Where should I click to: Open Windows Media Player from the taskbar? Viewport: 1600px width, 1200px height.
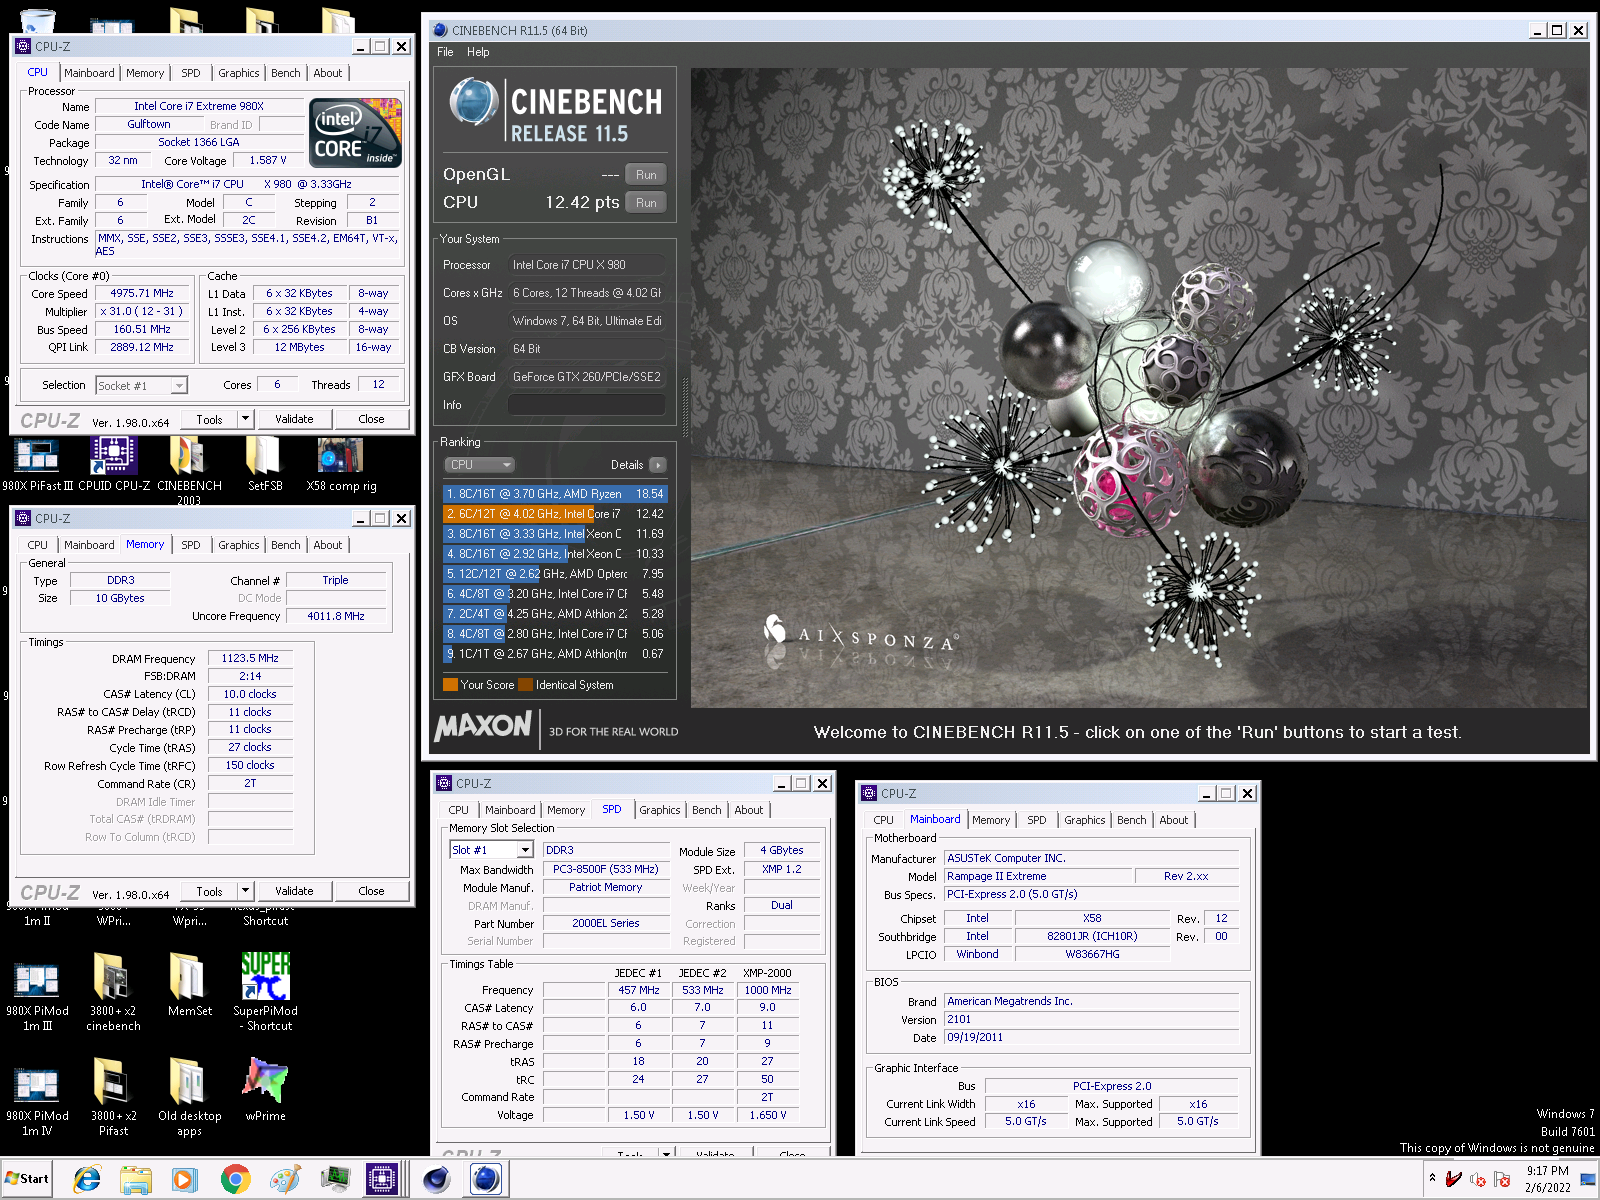coord(184,1180)
